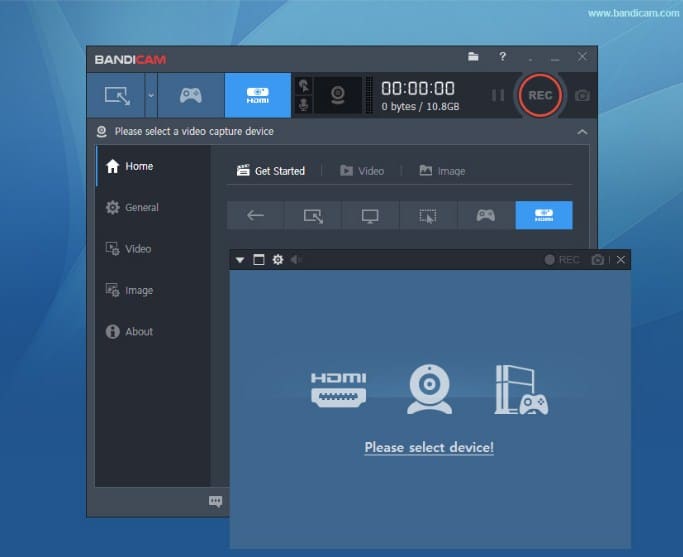Take snapshot with preview window camera icon
This screenshot has width=683, height=557.
598,260
